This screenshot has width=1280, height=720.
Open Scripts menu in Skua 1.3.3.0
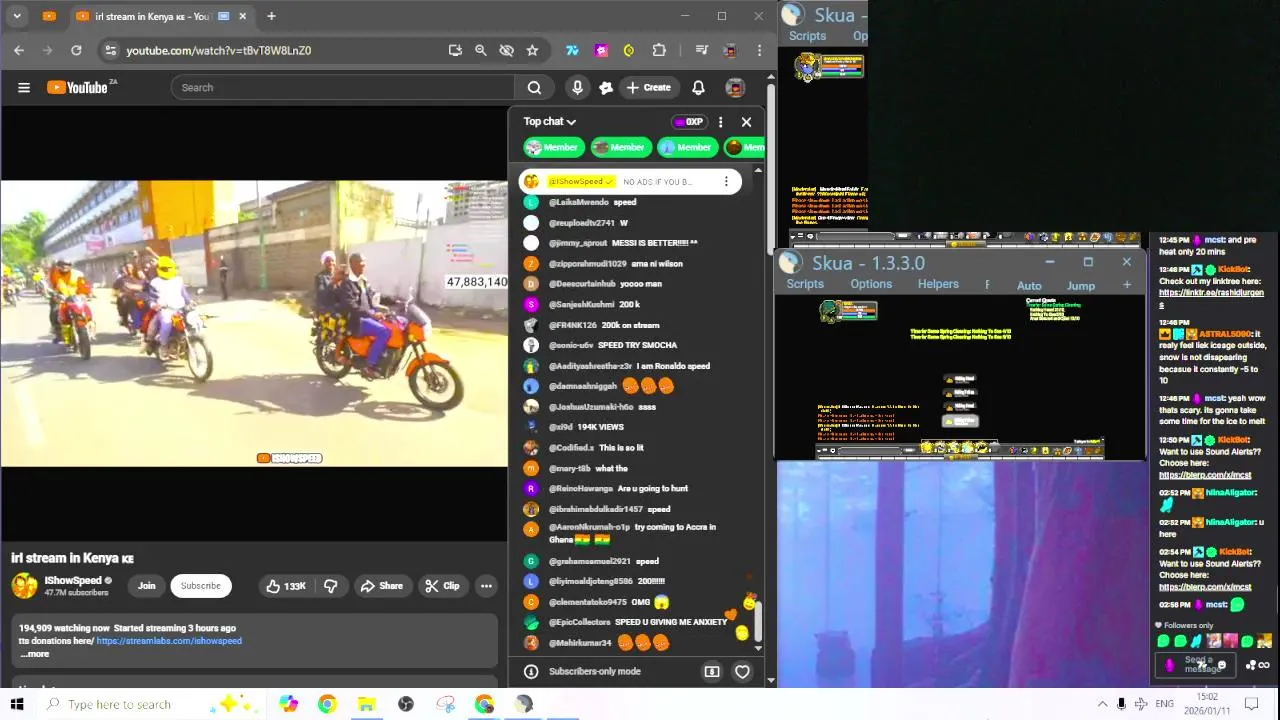pos(805,284)
